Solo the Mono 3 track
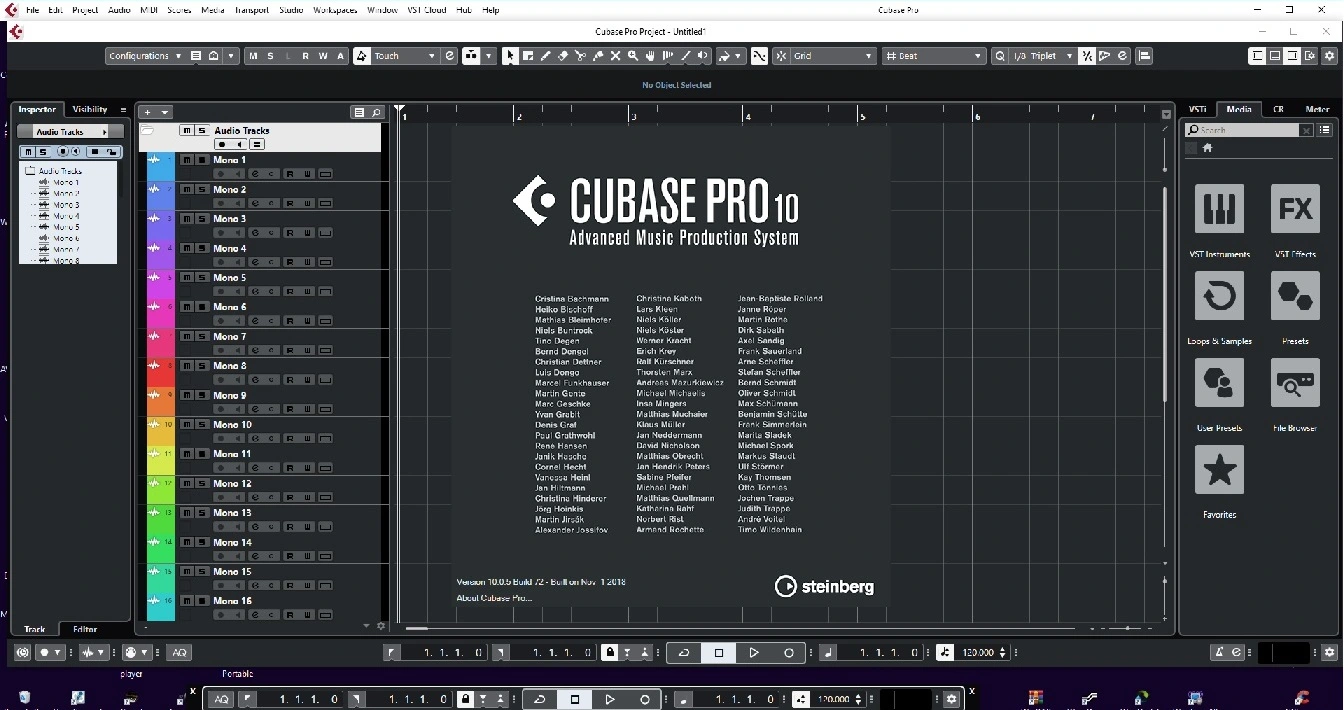Screen dimensions: 1344x710 (201, 219)
